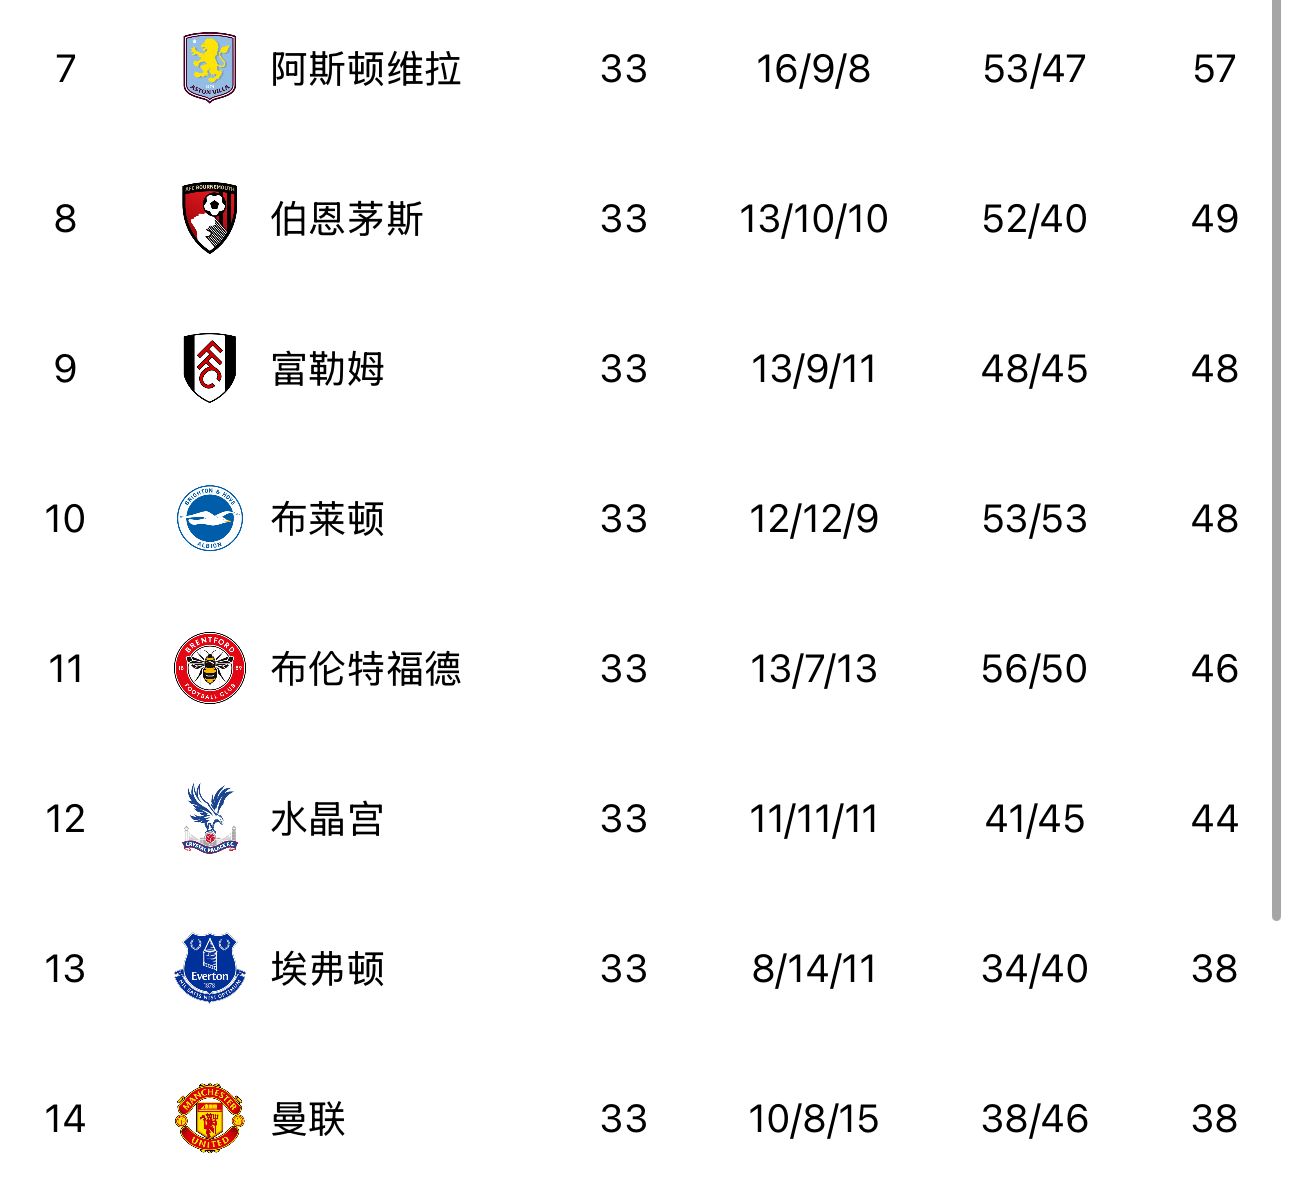
Task: Click team name 埃弗顿
Action: point(328,969)
